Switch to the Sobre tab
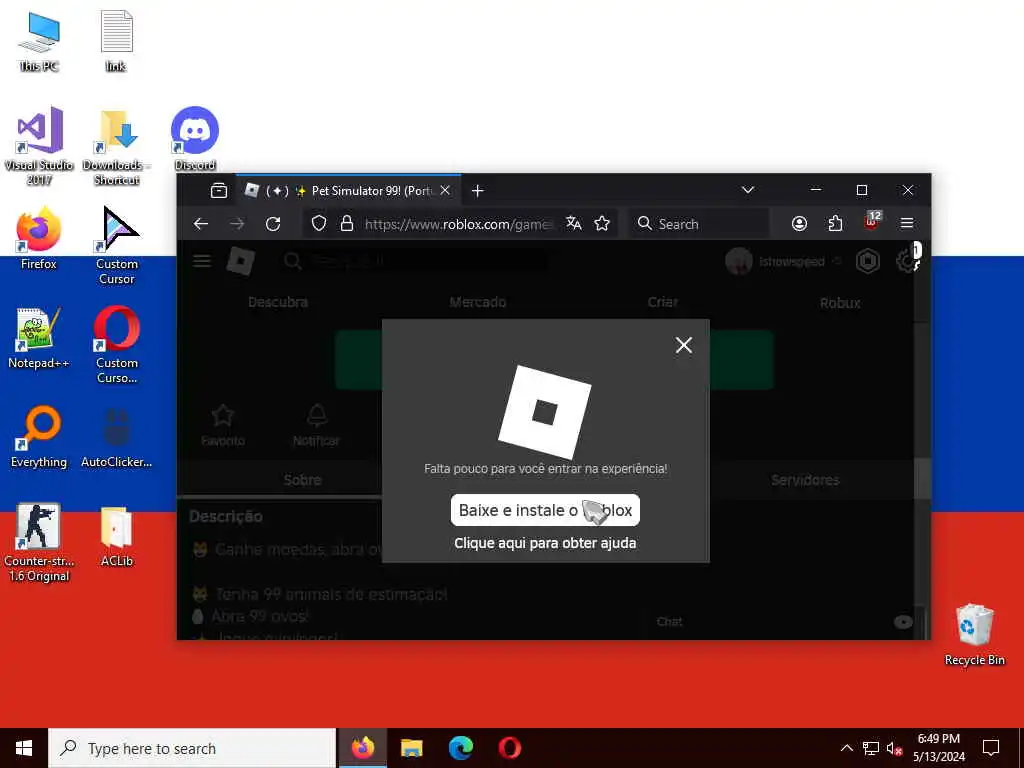Viewport: 1024px width, 768px height. pos(302,480)
